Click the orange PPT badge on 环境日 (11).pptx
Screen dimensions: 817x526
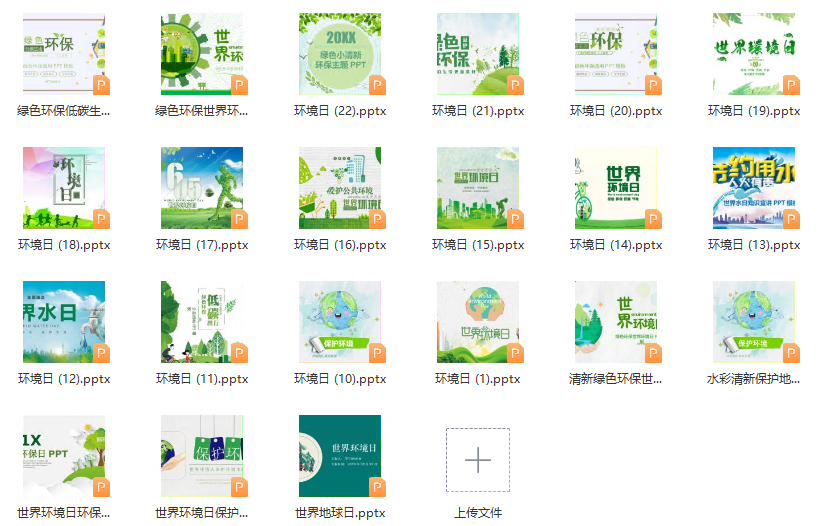point(239,353)
